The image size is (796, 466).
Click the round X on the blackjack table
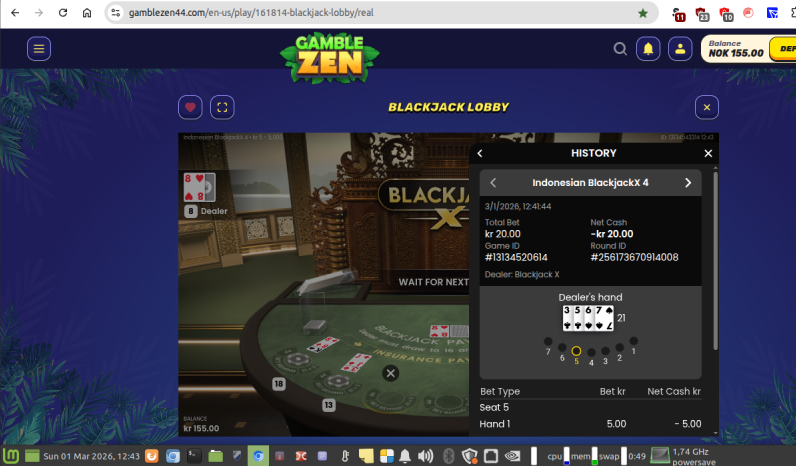(391, 373)
